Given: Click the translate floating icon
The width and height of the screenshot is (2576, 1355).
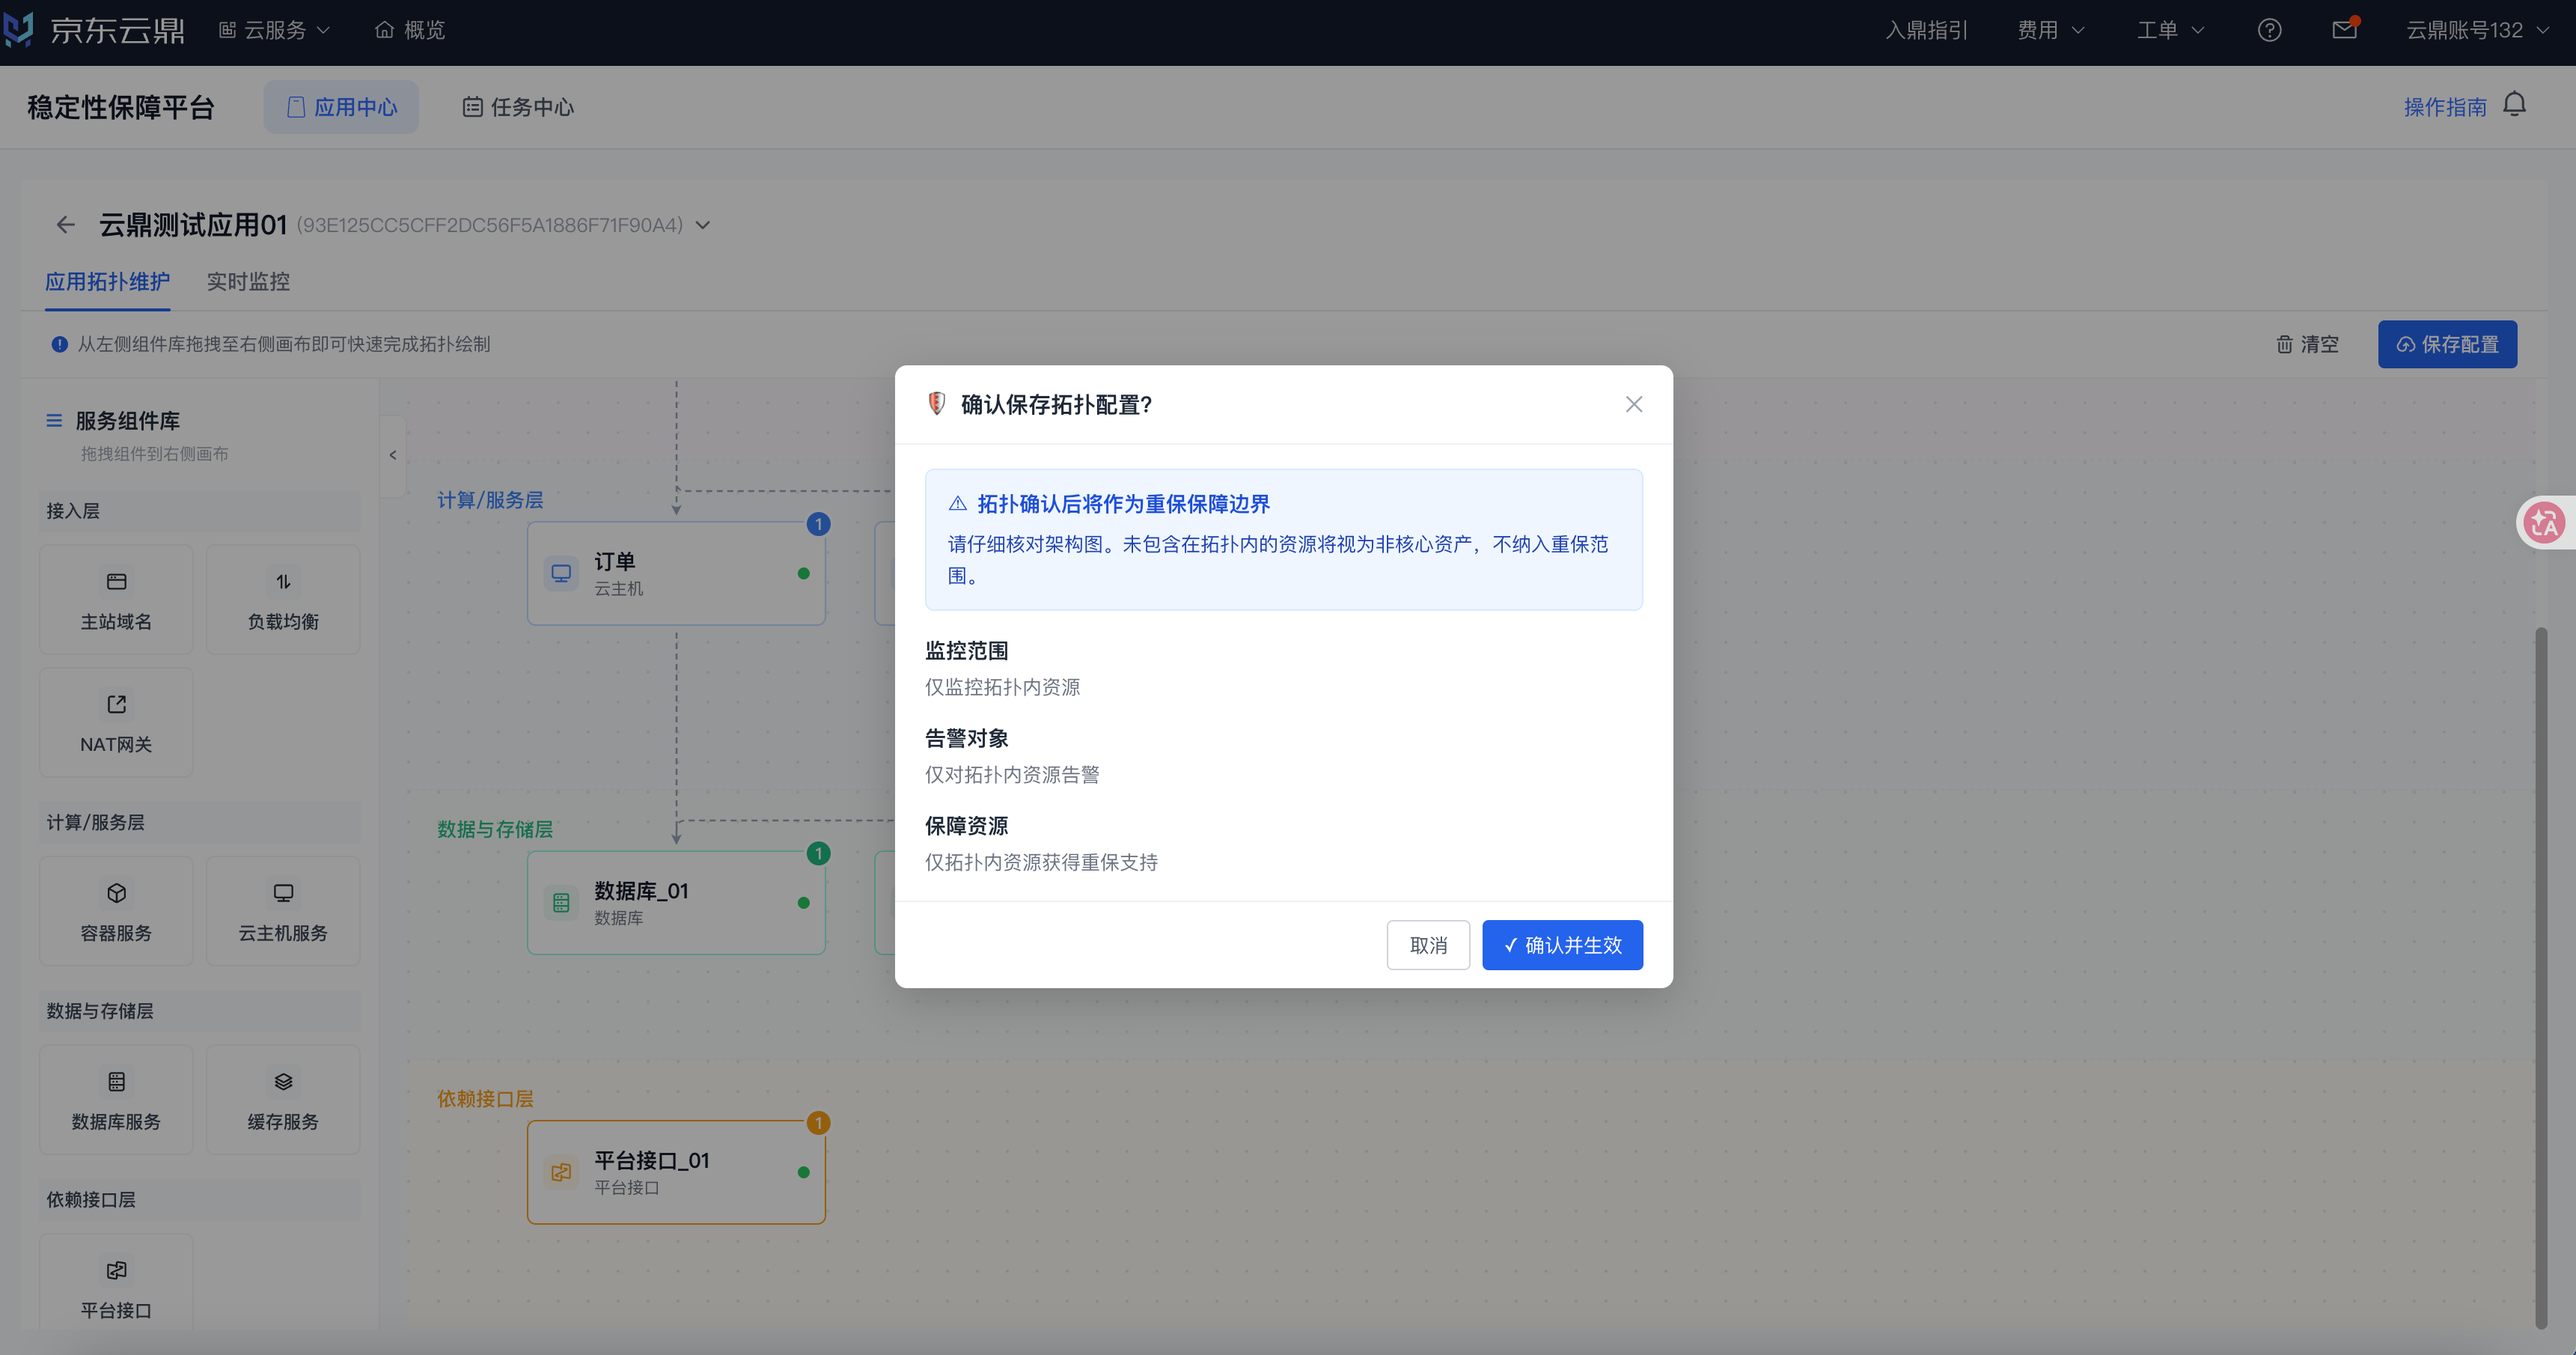Looking at the screenshot, I should tap(2544, 522).
